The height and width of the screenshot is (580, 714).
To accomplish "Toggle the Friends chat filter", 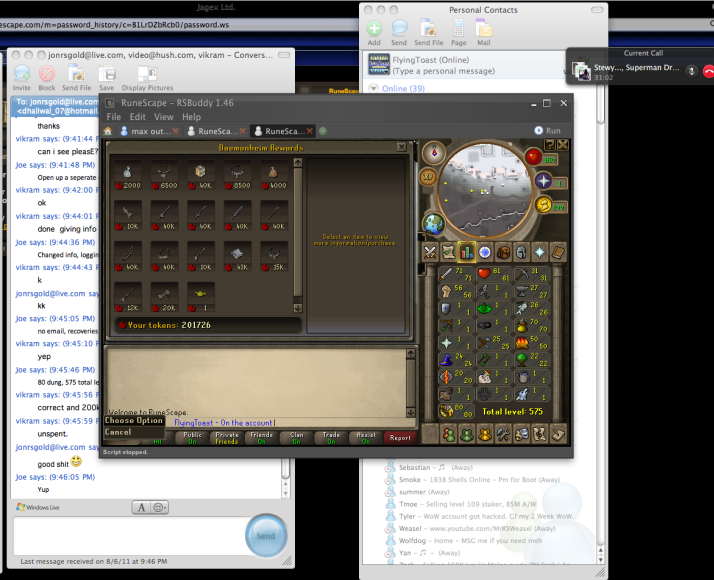I will (x=261, y=438).
